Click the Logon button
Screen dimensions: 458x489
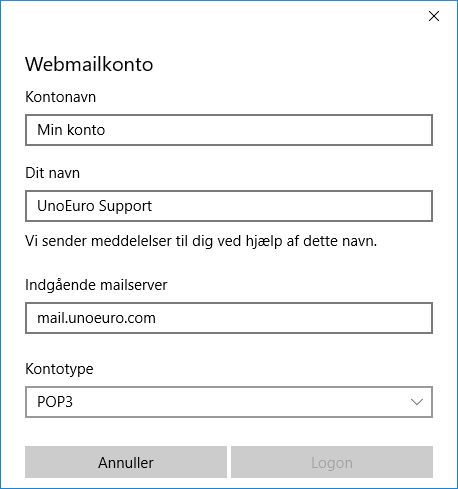(x=332, y=462)
